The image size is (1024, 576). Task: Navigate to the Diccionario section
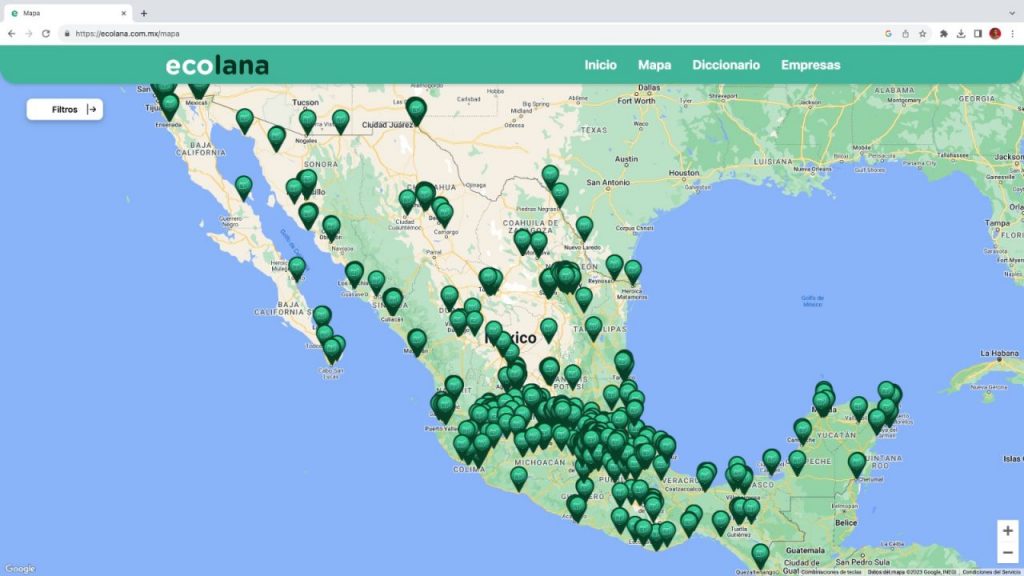click(725, 64)
